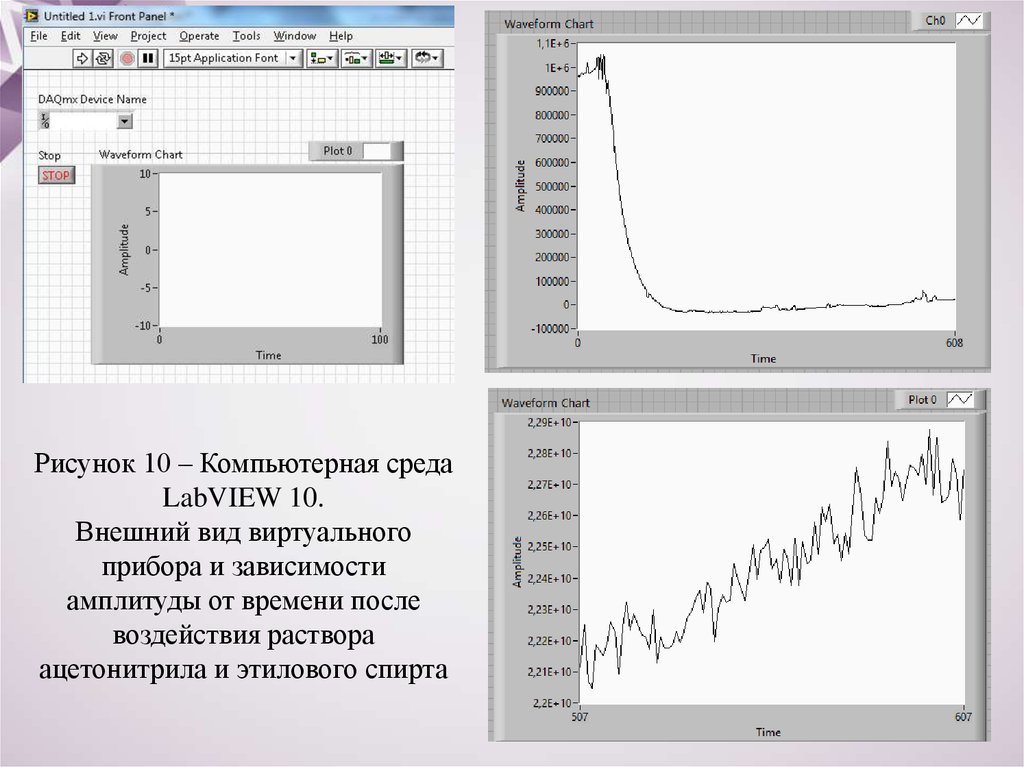Open the Operate menu
Image resolution: width=1024 pixels, height=767 pixels.
pos(199,36)
